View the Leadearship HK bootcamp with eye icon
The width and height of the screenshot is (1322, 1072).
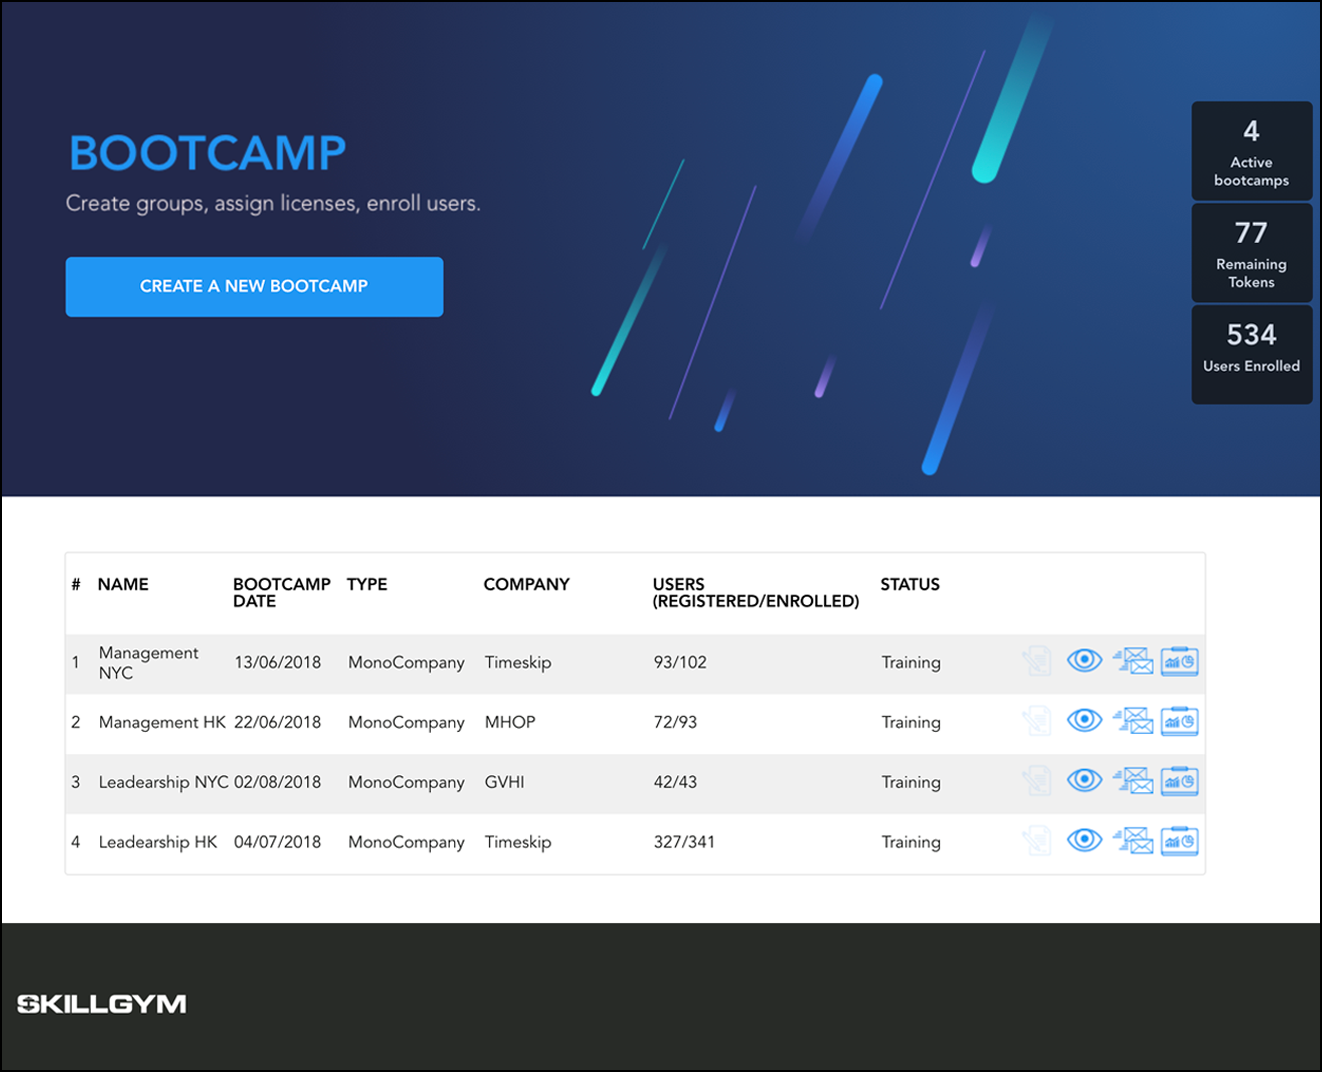tap(1084, 840)
